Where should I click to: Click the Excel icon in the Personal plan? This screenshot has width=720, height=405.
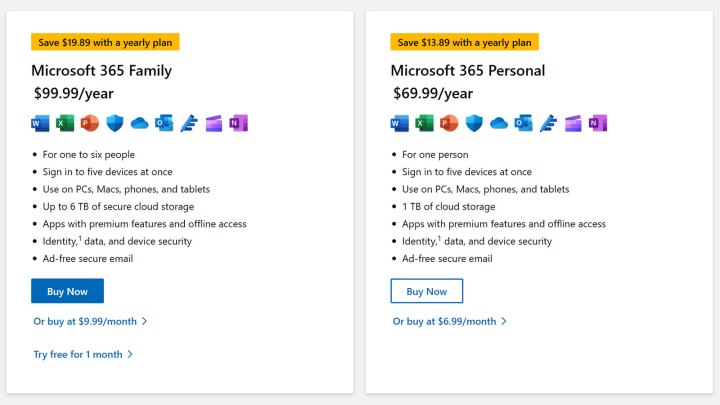(x=424, y=123)
